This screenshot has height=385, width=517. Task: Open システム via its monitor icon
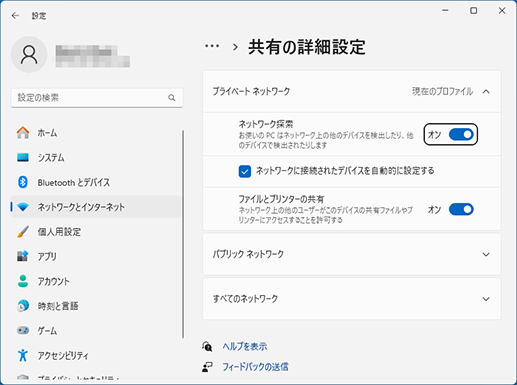(23, 157)
